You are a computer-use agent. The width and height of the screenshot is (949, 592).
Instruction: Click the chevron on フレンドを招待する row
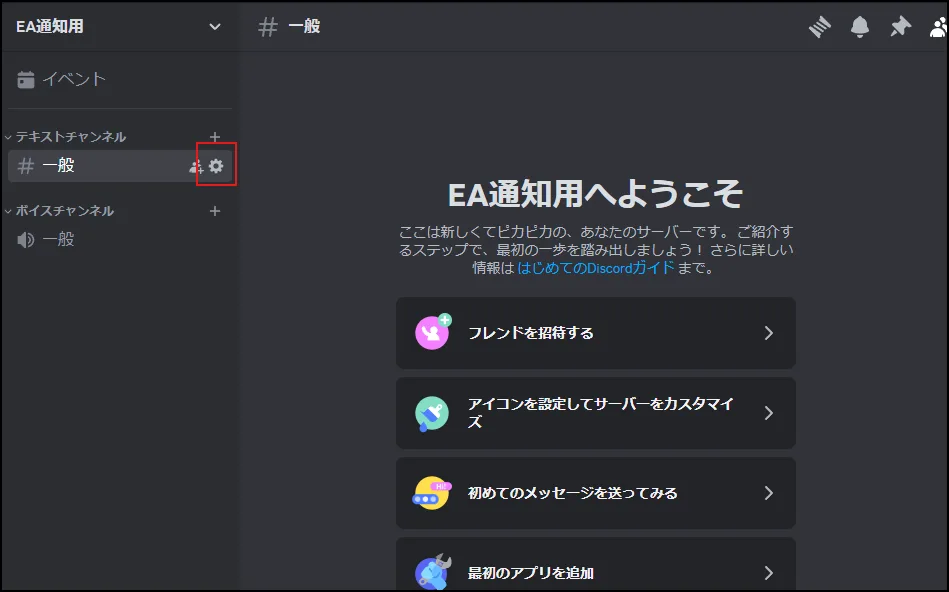769,333
